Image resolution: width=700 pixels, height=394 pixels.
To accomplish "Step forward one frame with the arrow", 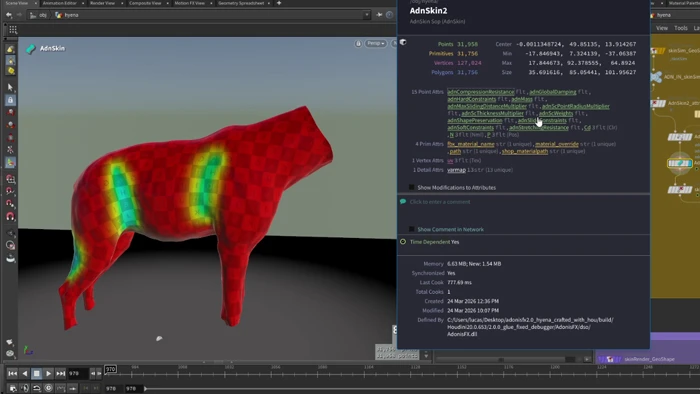I will pos(99,373).
